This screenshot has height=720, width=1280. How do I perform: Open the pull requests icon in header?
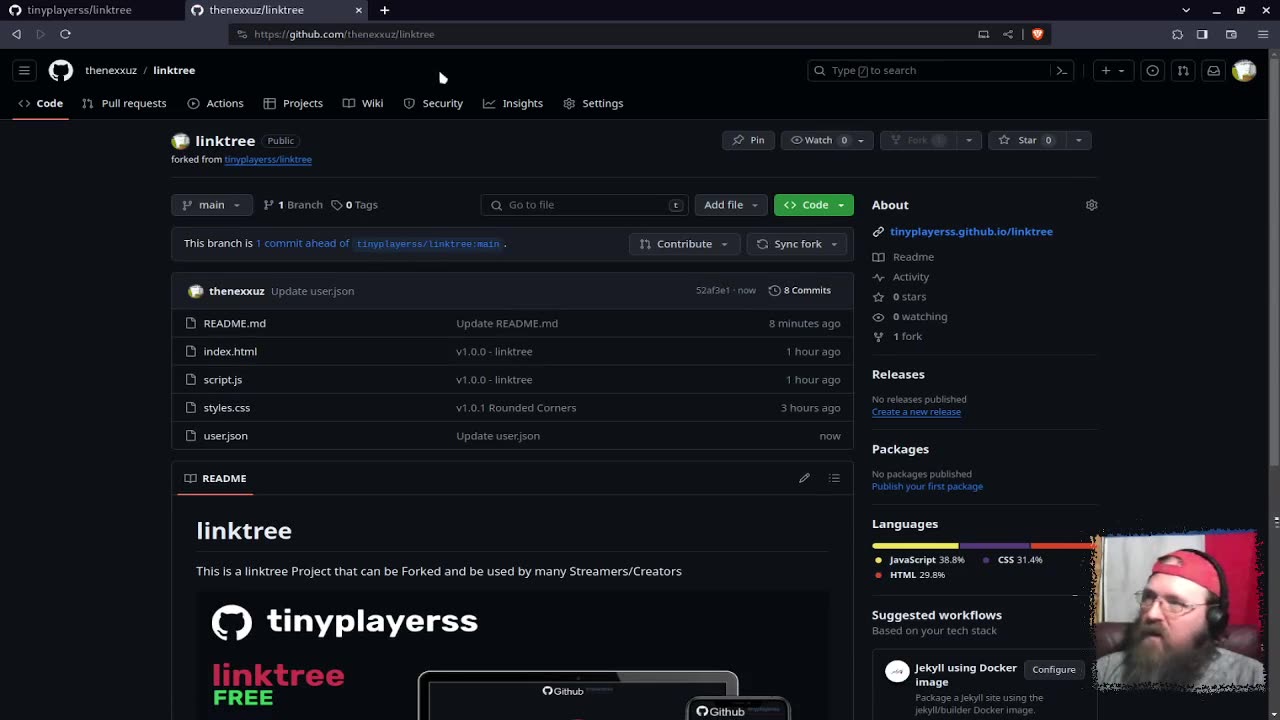tap(1183, 70)
